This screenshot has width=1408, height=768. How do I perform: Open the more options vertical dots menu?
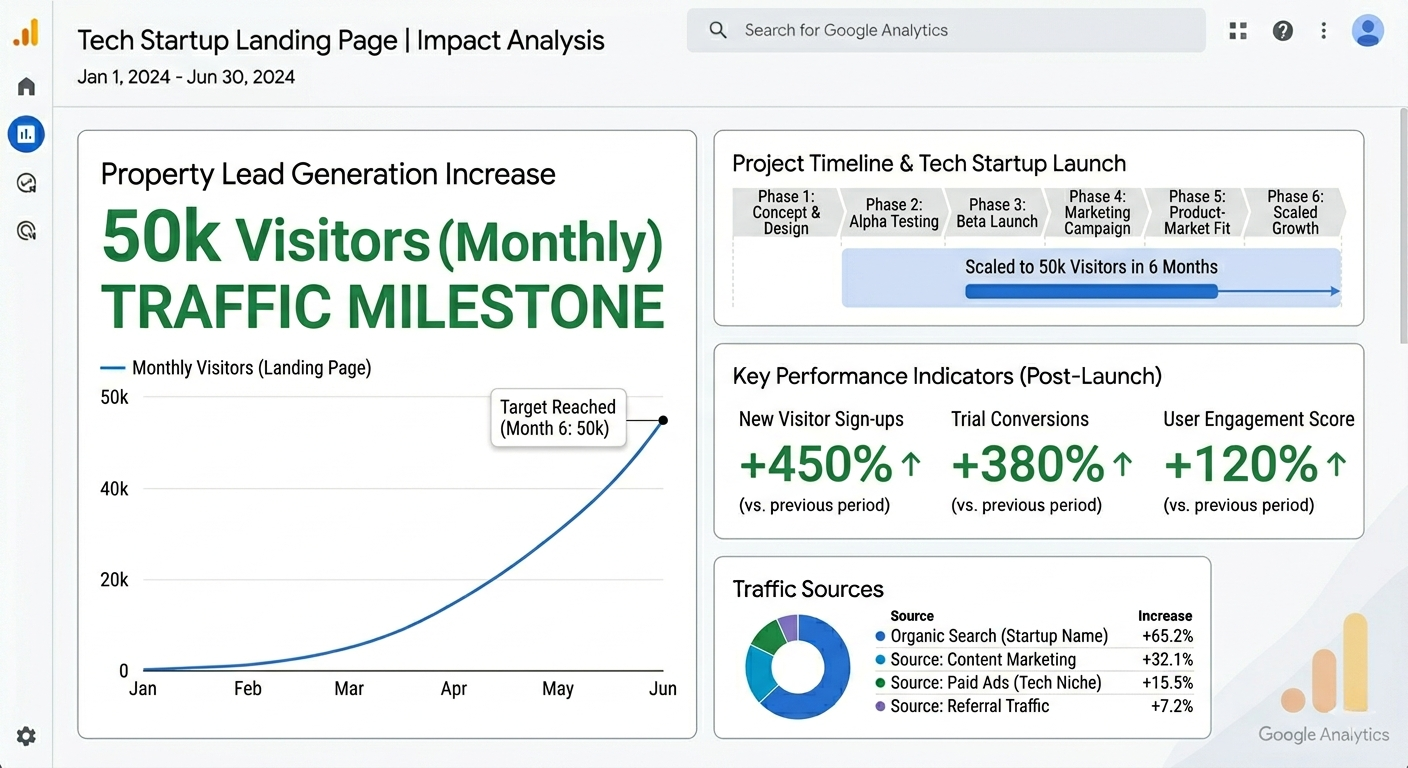pos(1324,31)
